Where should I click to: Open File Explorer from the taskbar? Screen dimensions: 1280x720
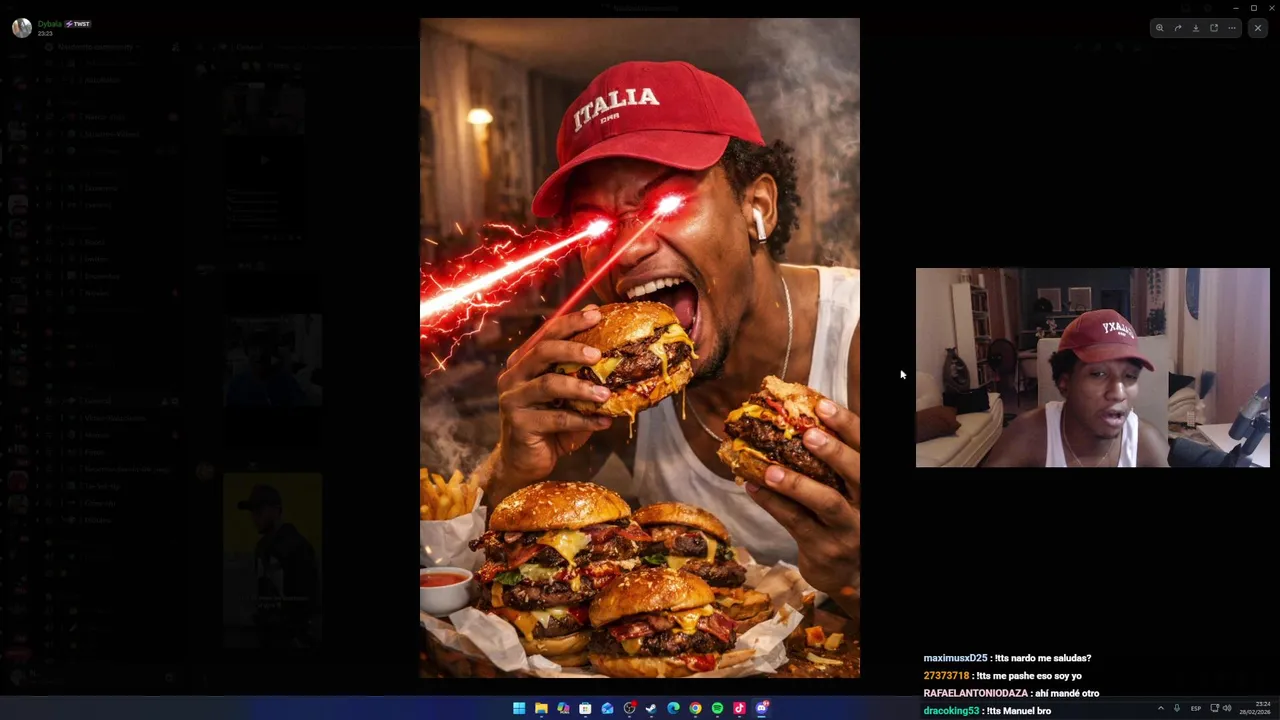pyautogui.click(x=541, y=708)
